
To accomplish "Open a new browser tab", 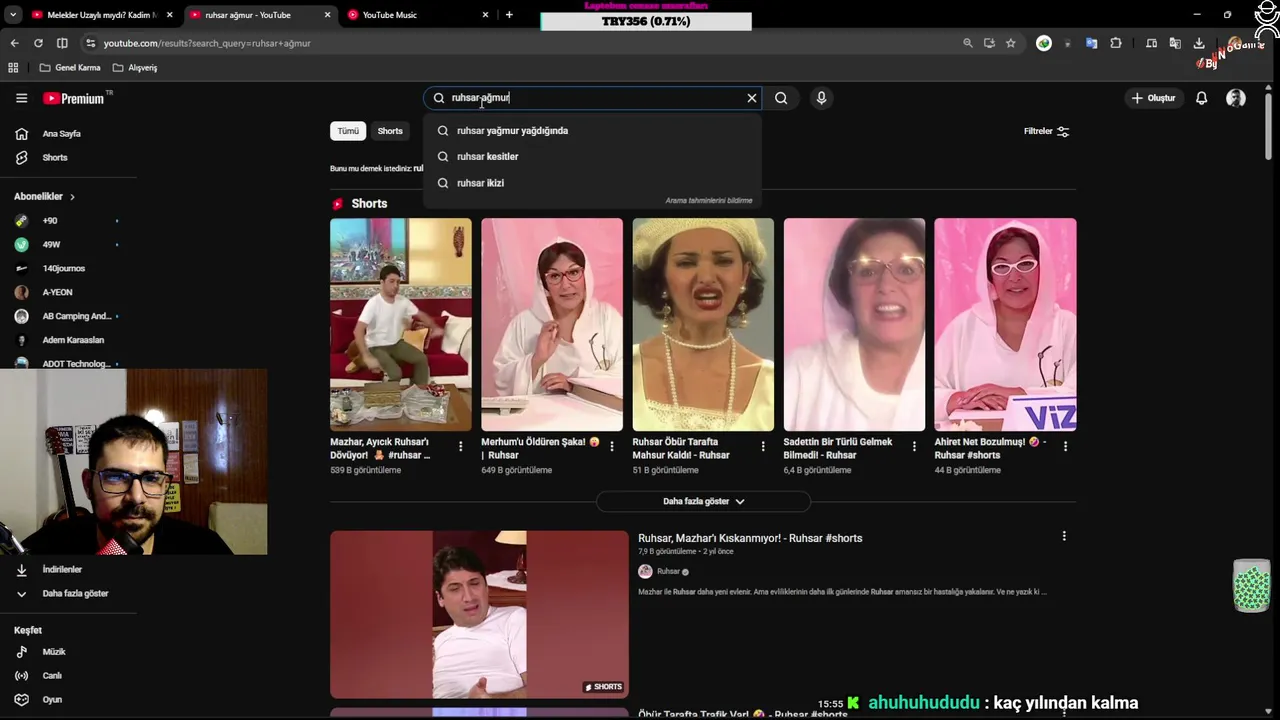I will (x=509, y=15).
